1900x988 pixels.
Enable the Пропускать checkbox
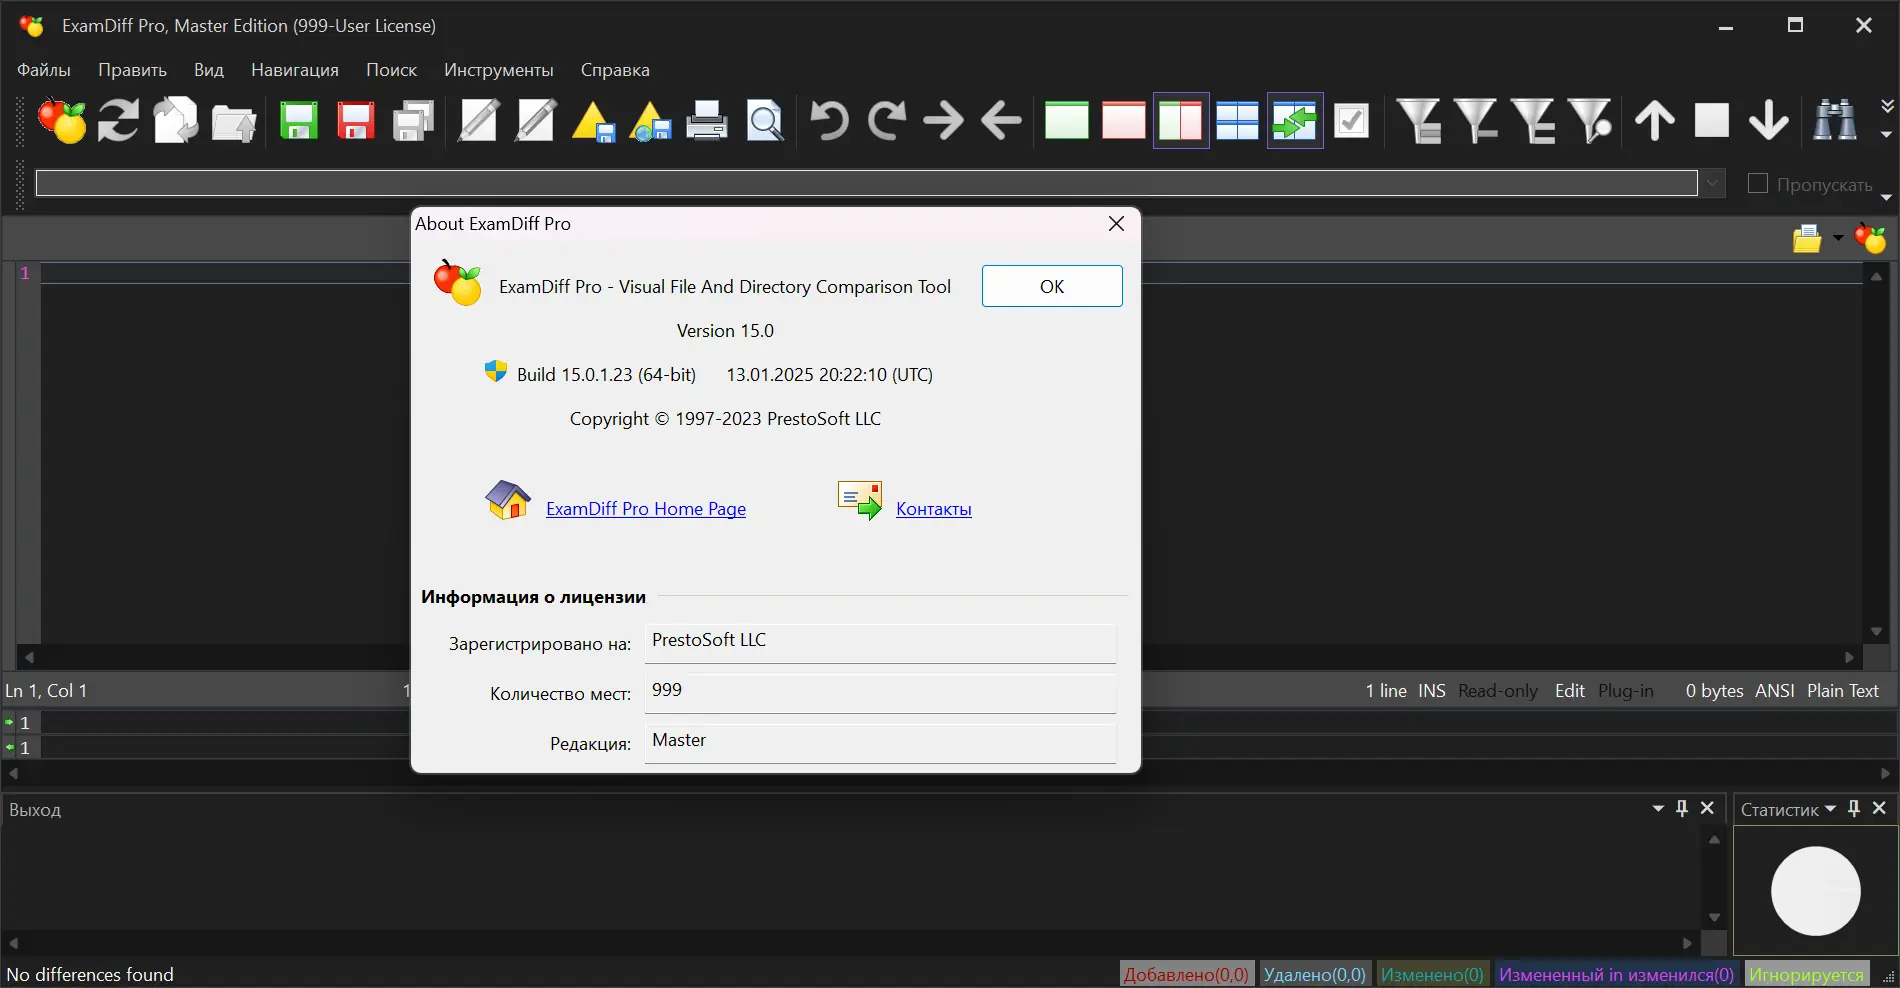click(1757, 184)
